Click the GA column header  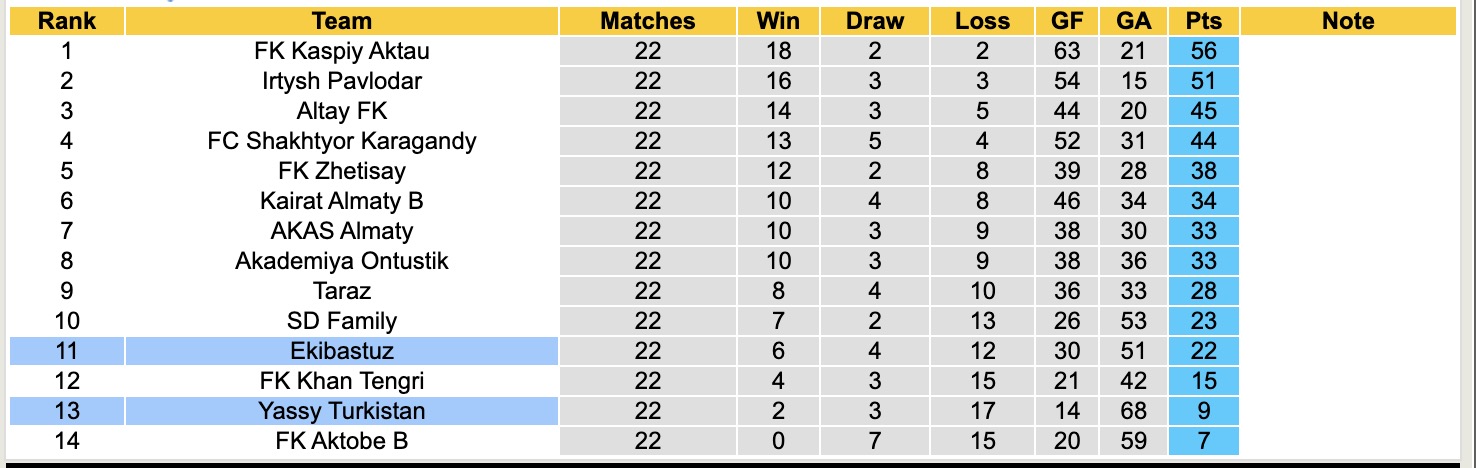coord(1133,21)
